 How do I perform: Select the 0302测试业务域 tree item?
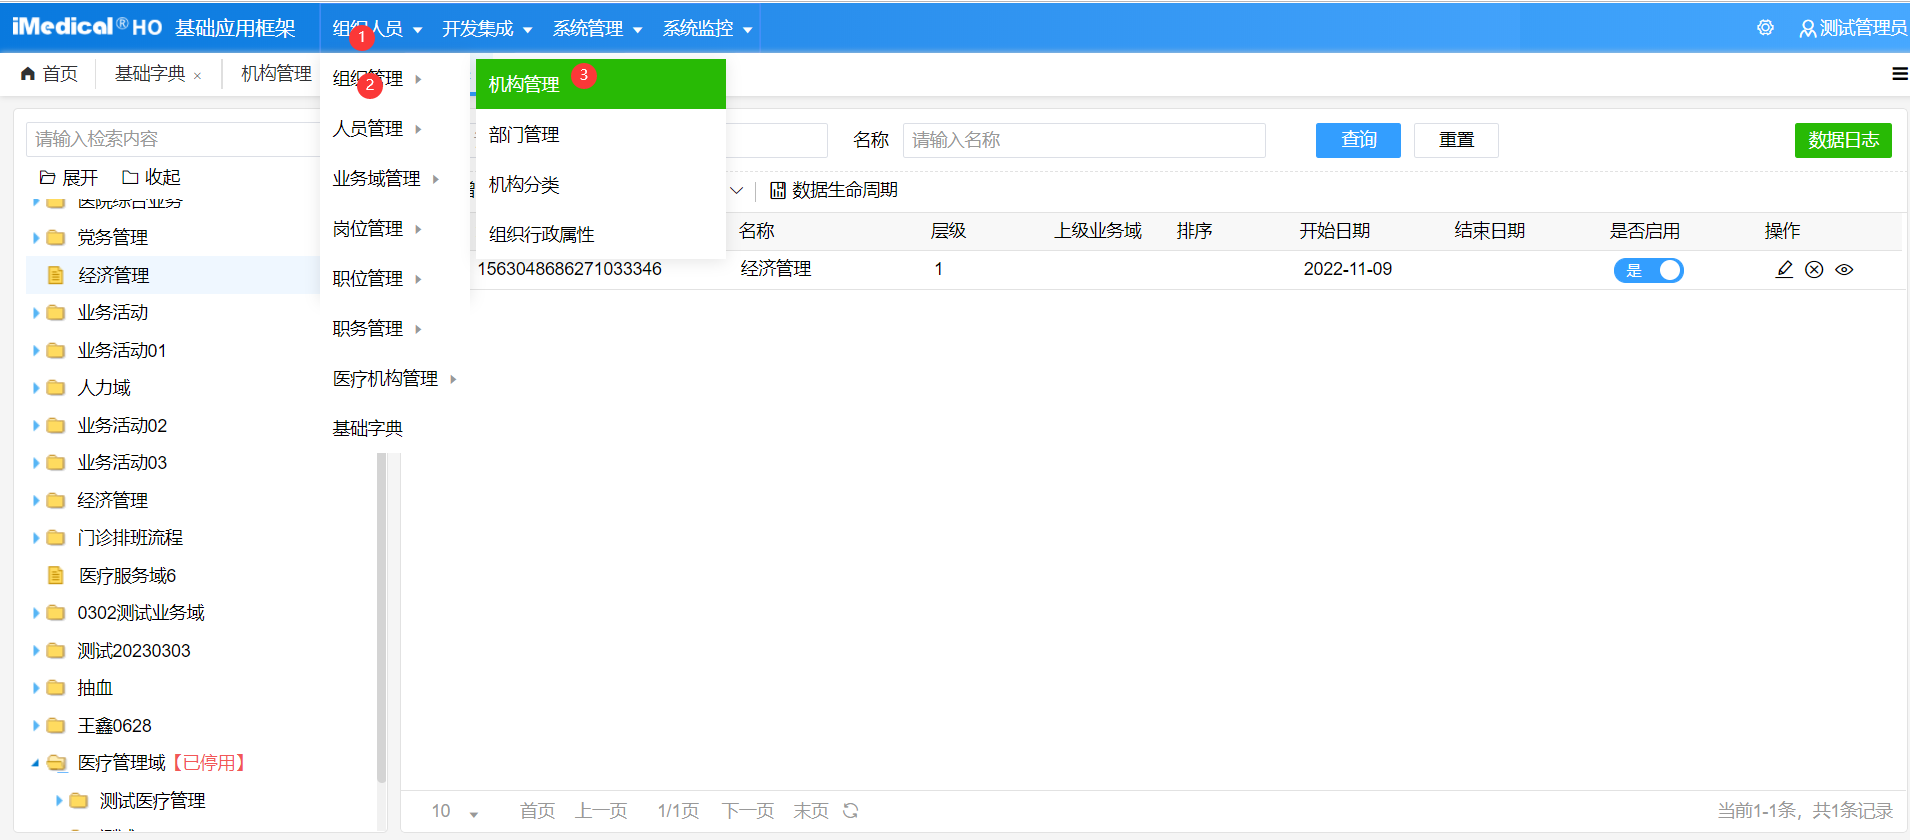(141, 613)
